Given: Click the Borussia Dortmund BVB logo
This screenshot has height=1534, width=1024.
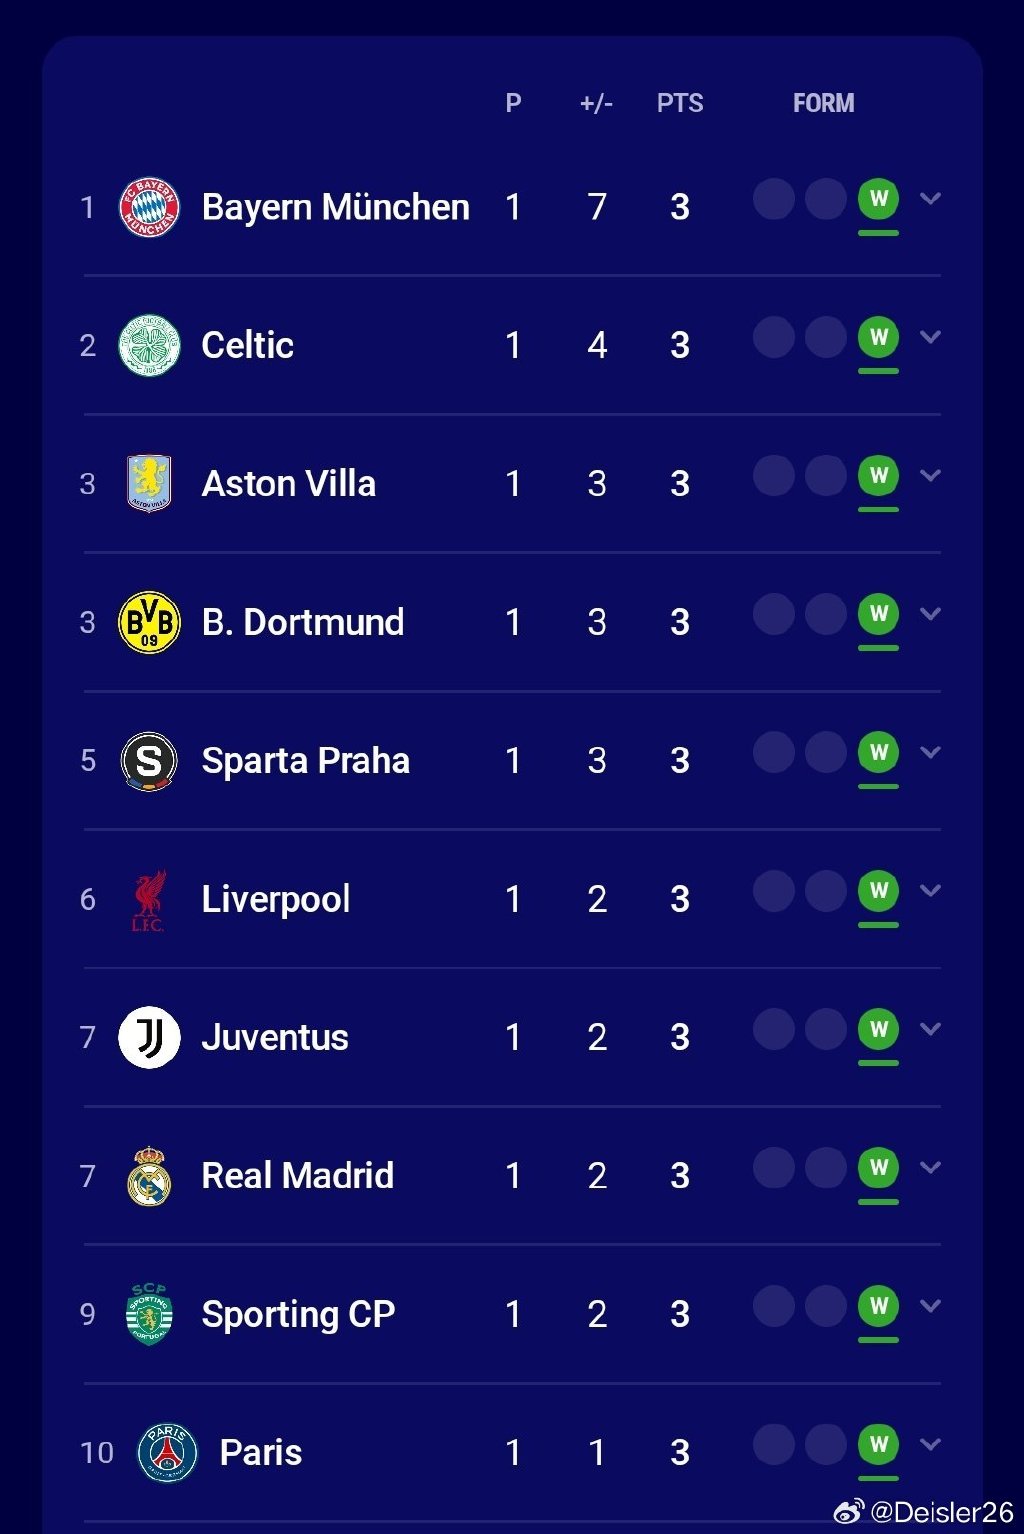Looking at the screenshot, I should (x=149, y=622).
